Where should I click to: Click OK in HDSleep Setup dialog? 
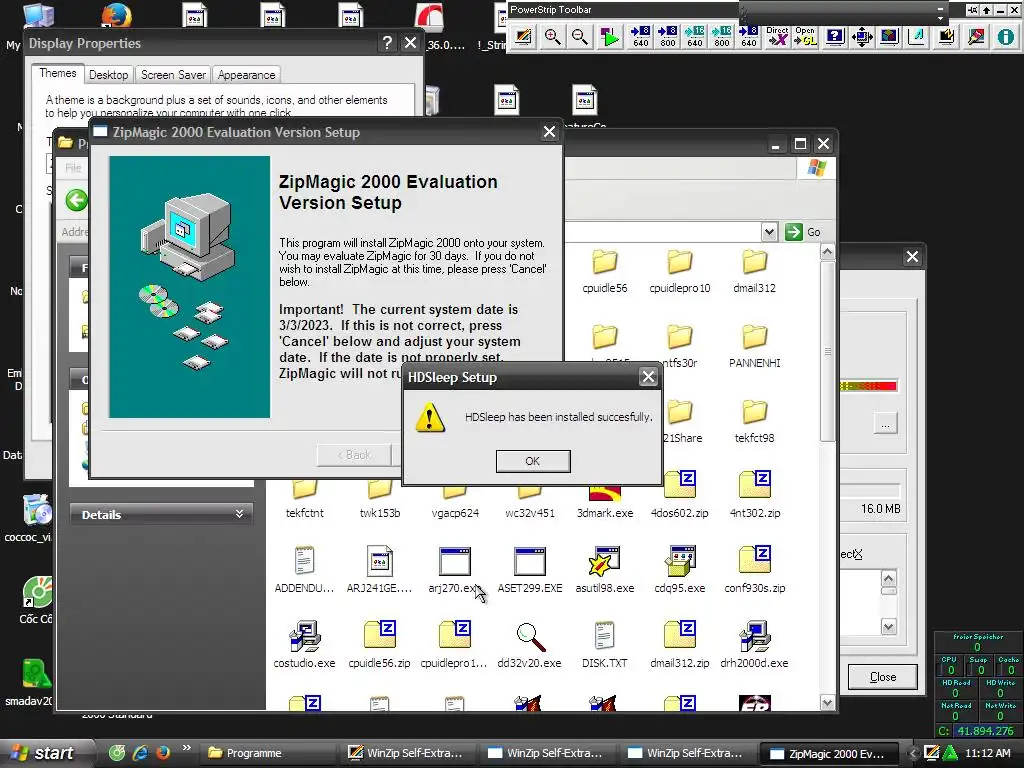tap(533, 461)
